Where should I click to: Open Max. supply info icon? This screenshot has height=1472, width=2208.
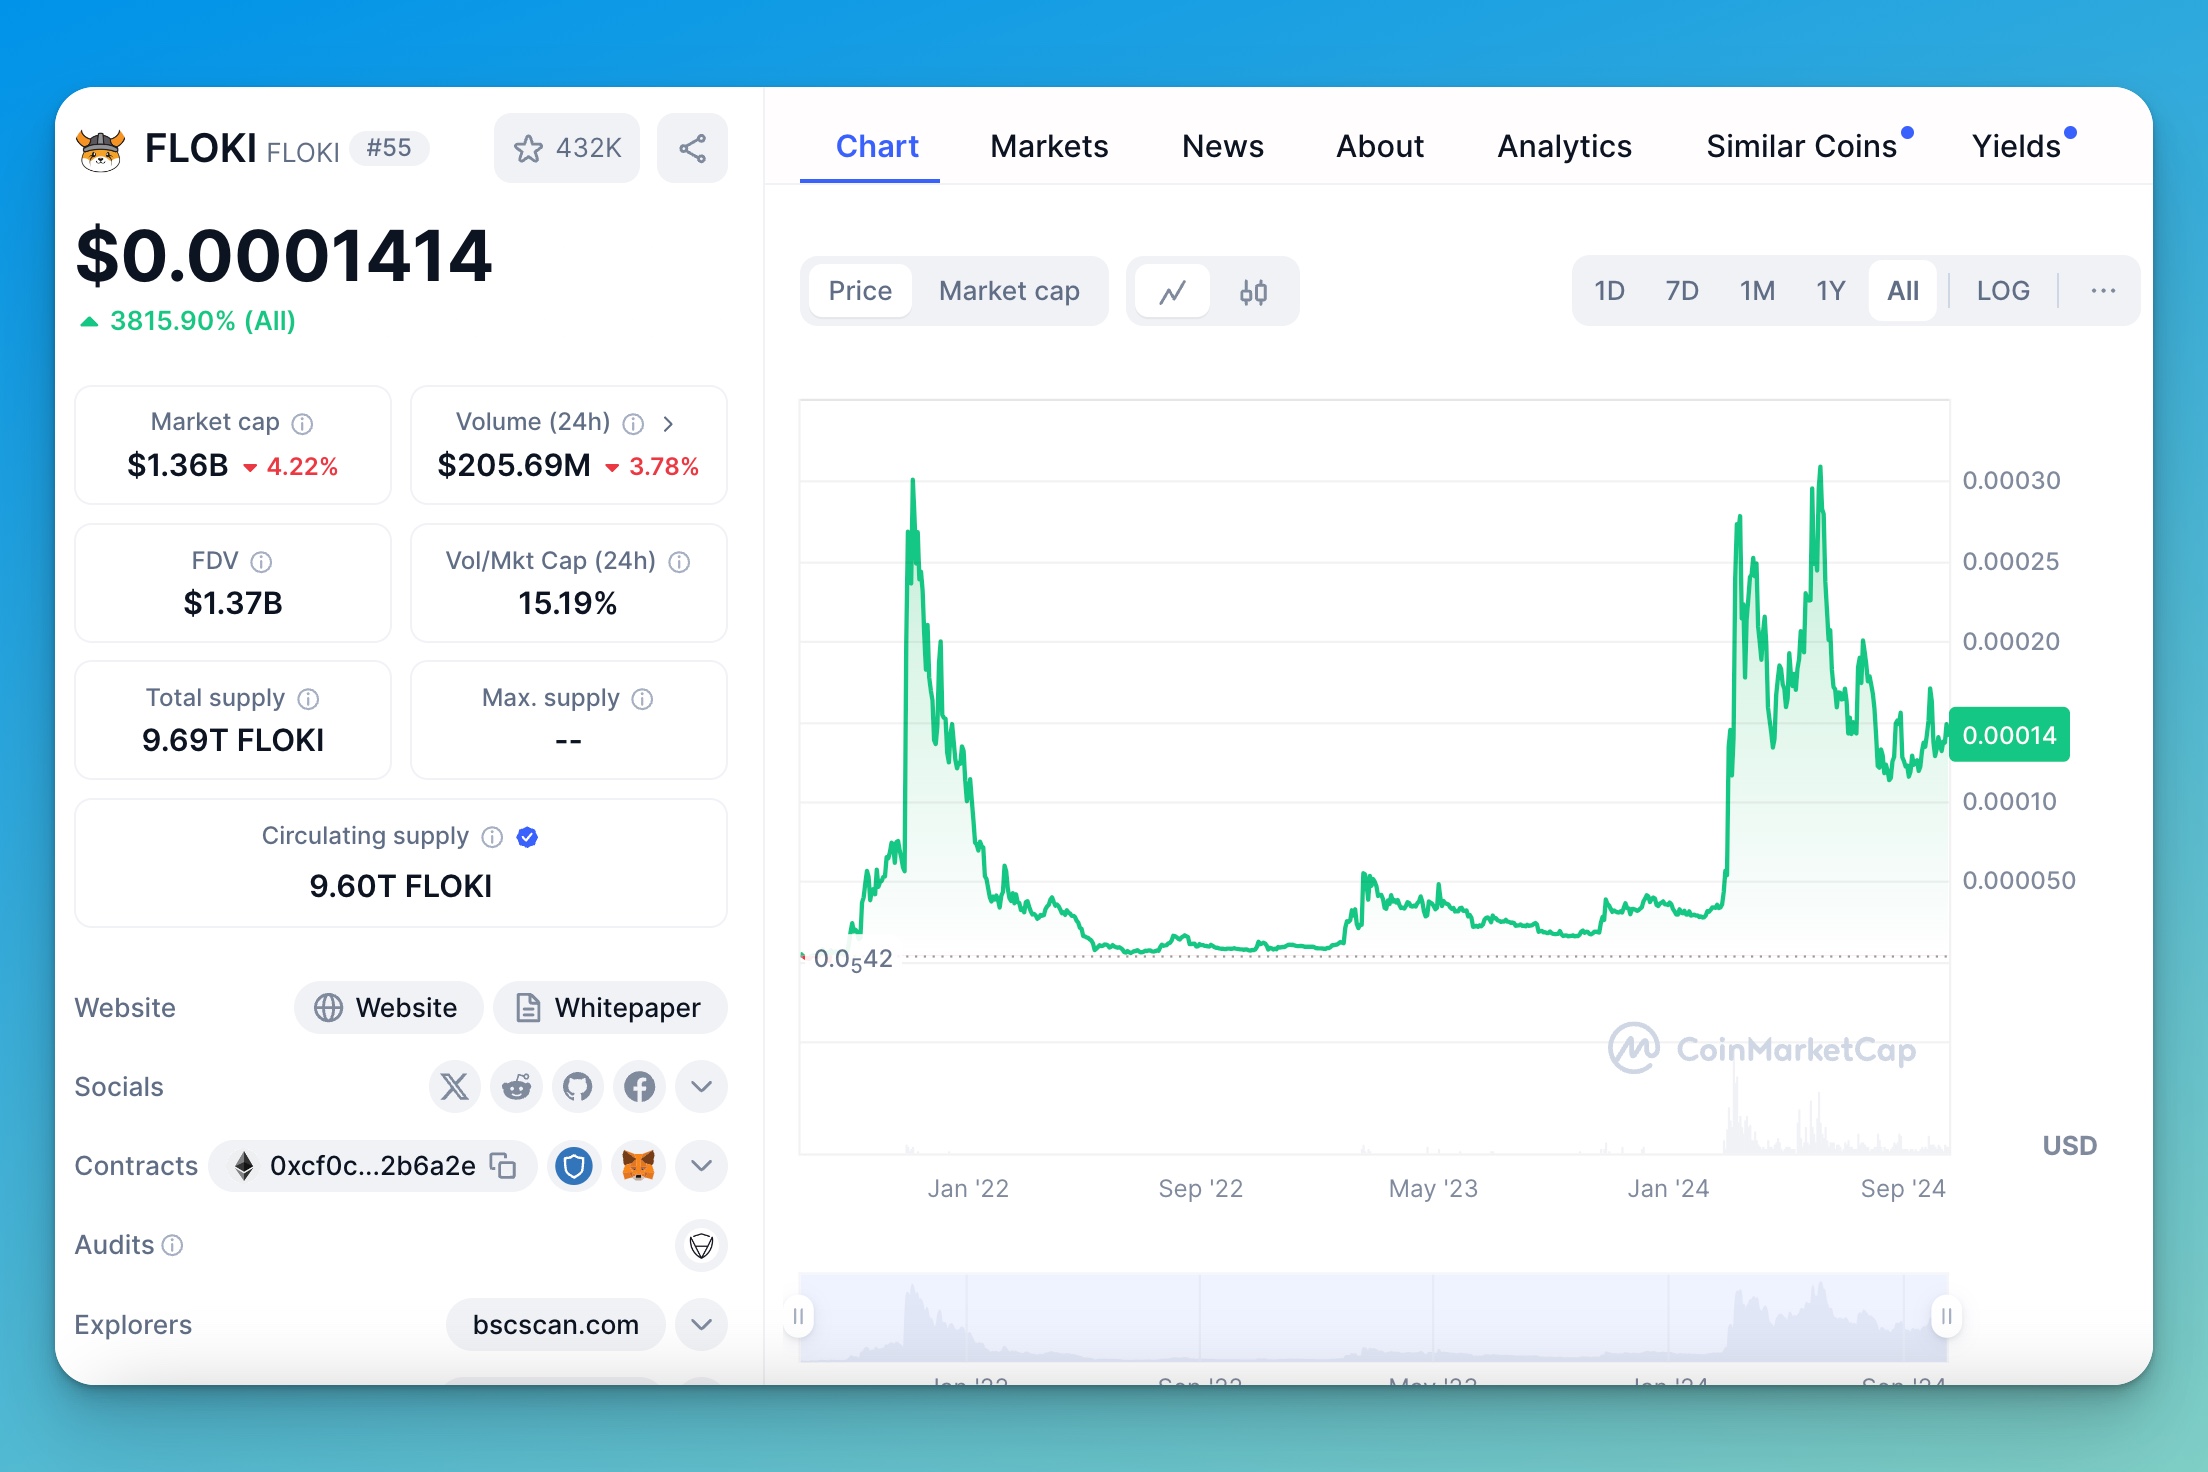tap(643, 699)
